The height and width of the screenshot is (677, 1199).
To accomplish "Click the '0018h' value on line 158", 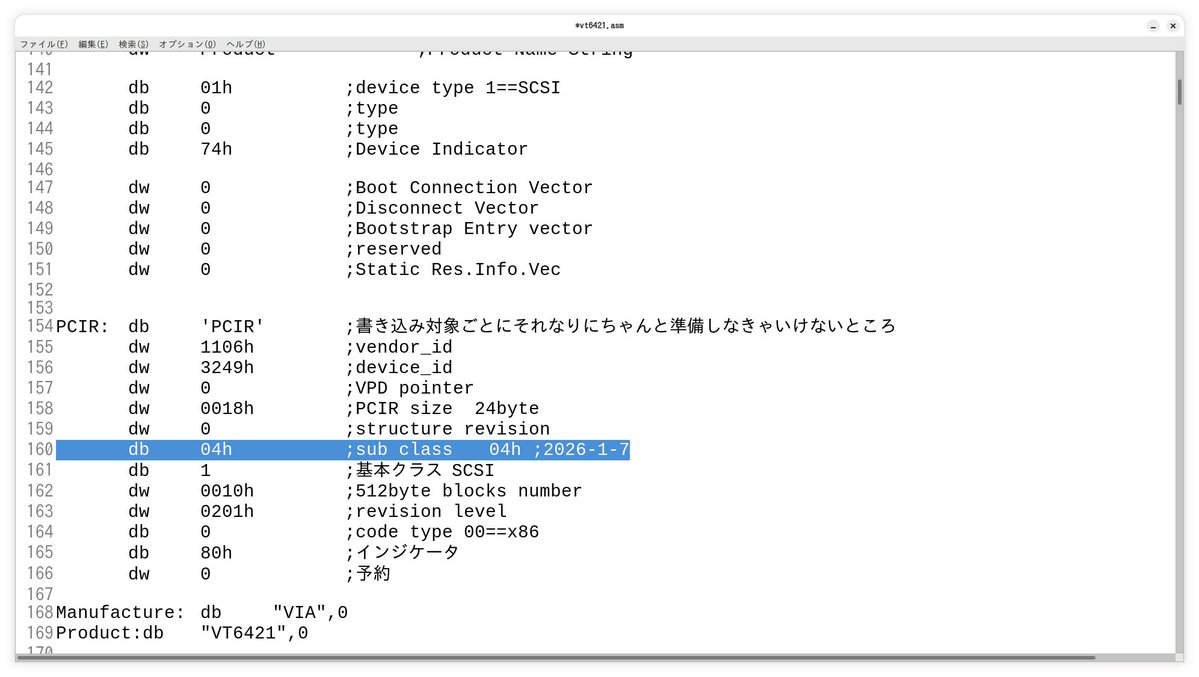I will (227, 409).
